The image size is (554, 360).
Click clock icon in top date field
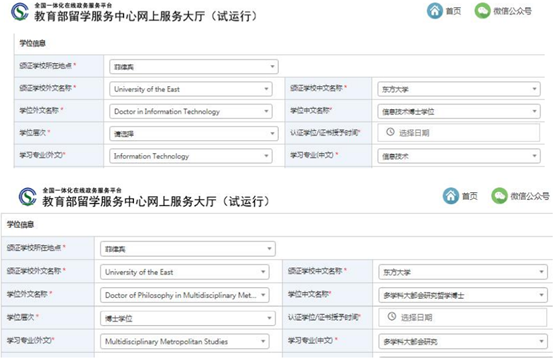point(390,132)
